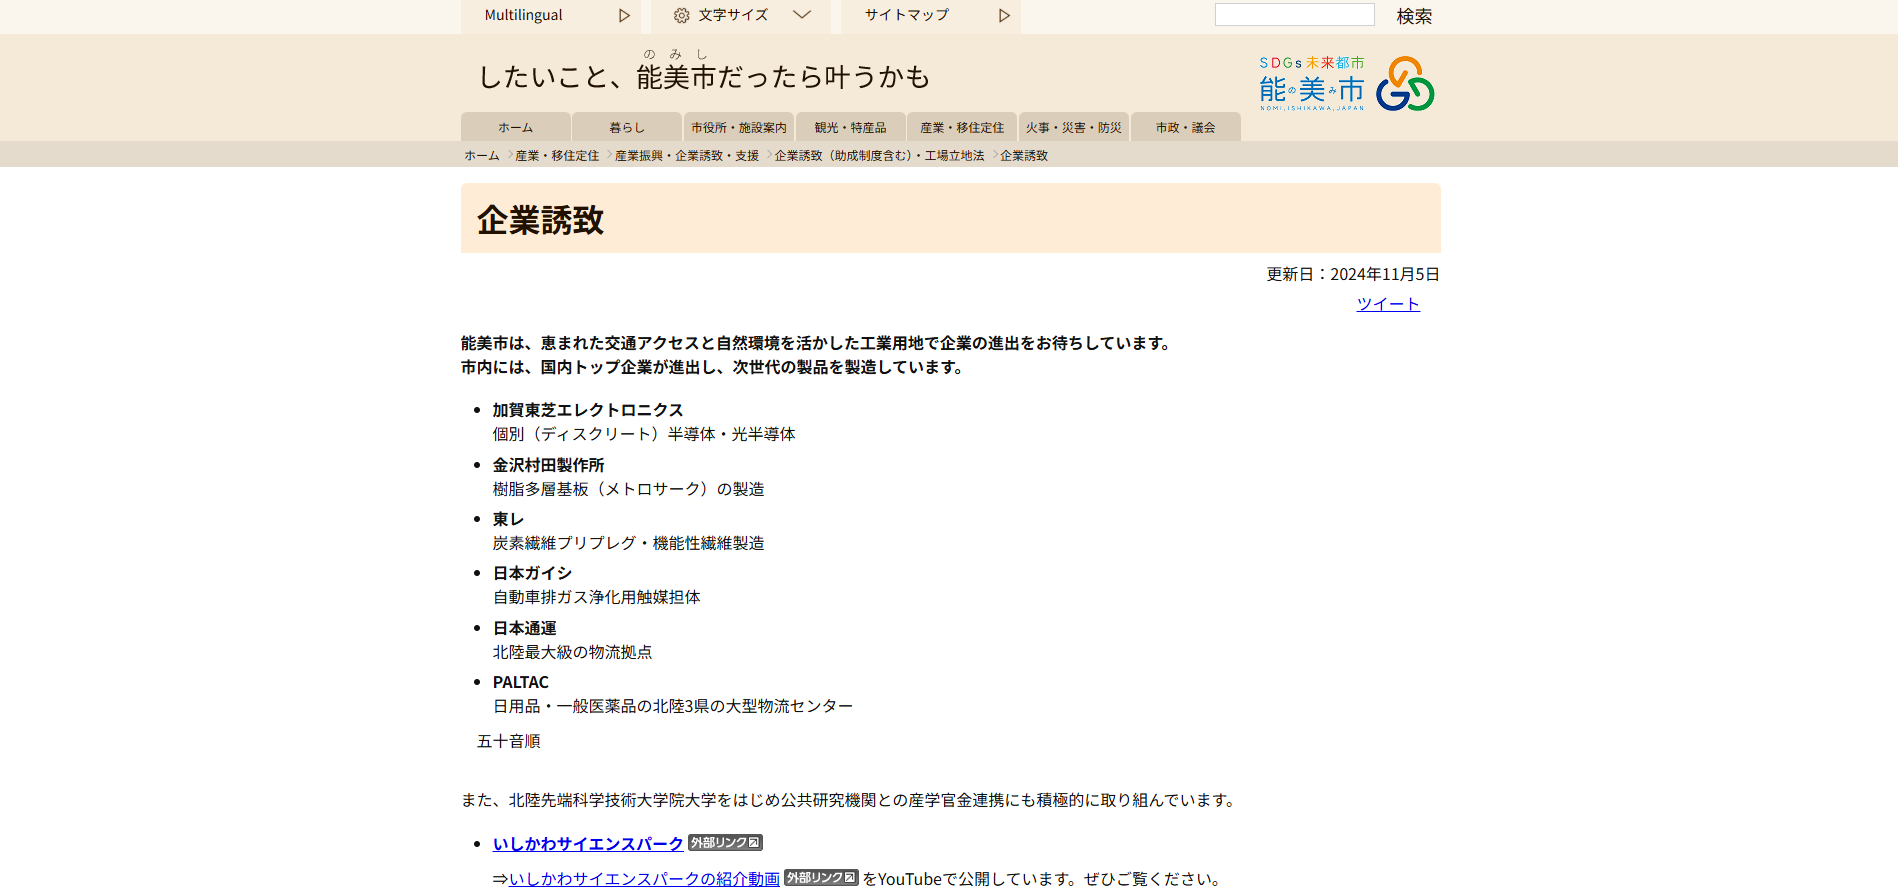This screenshot has height=894, width=1898.
Task: Select the 暮らし navigation tab
Action: 627,127
